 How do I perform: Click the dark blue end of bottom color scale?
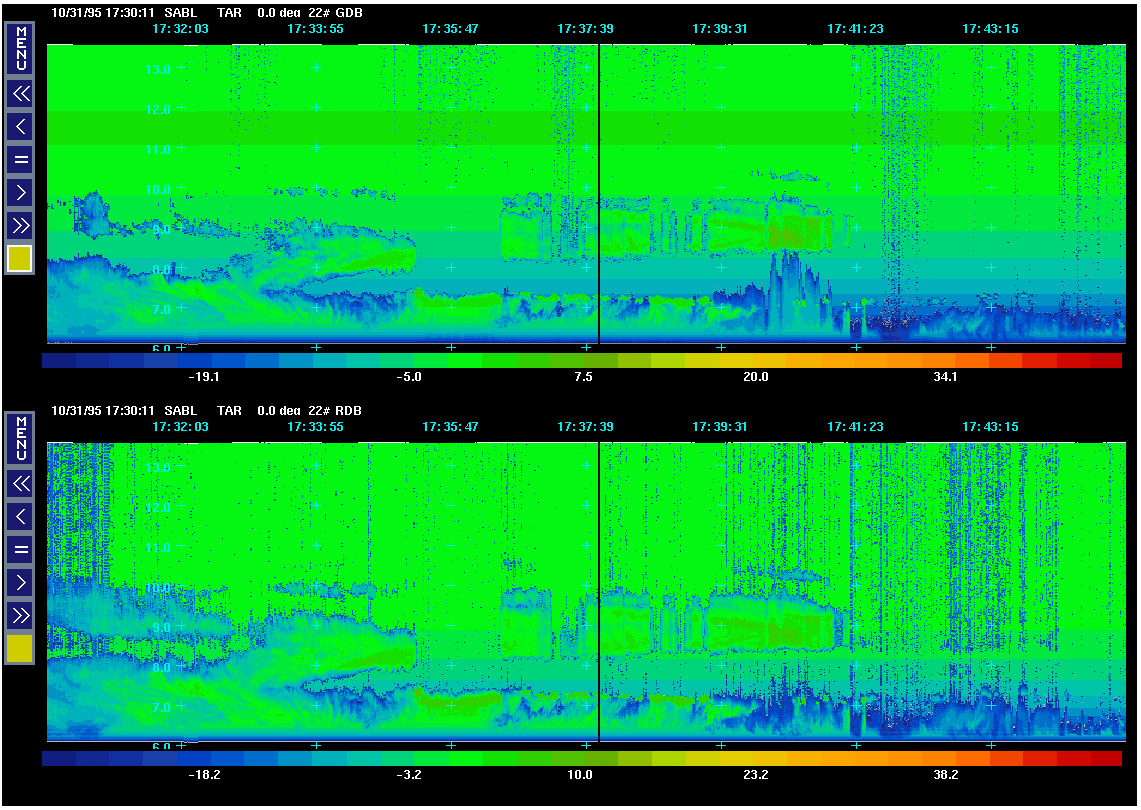pyautogui.click(x=59, y=759)
